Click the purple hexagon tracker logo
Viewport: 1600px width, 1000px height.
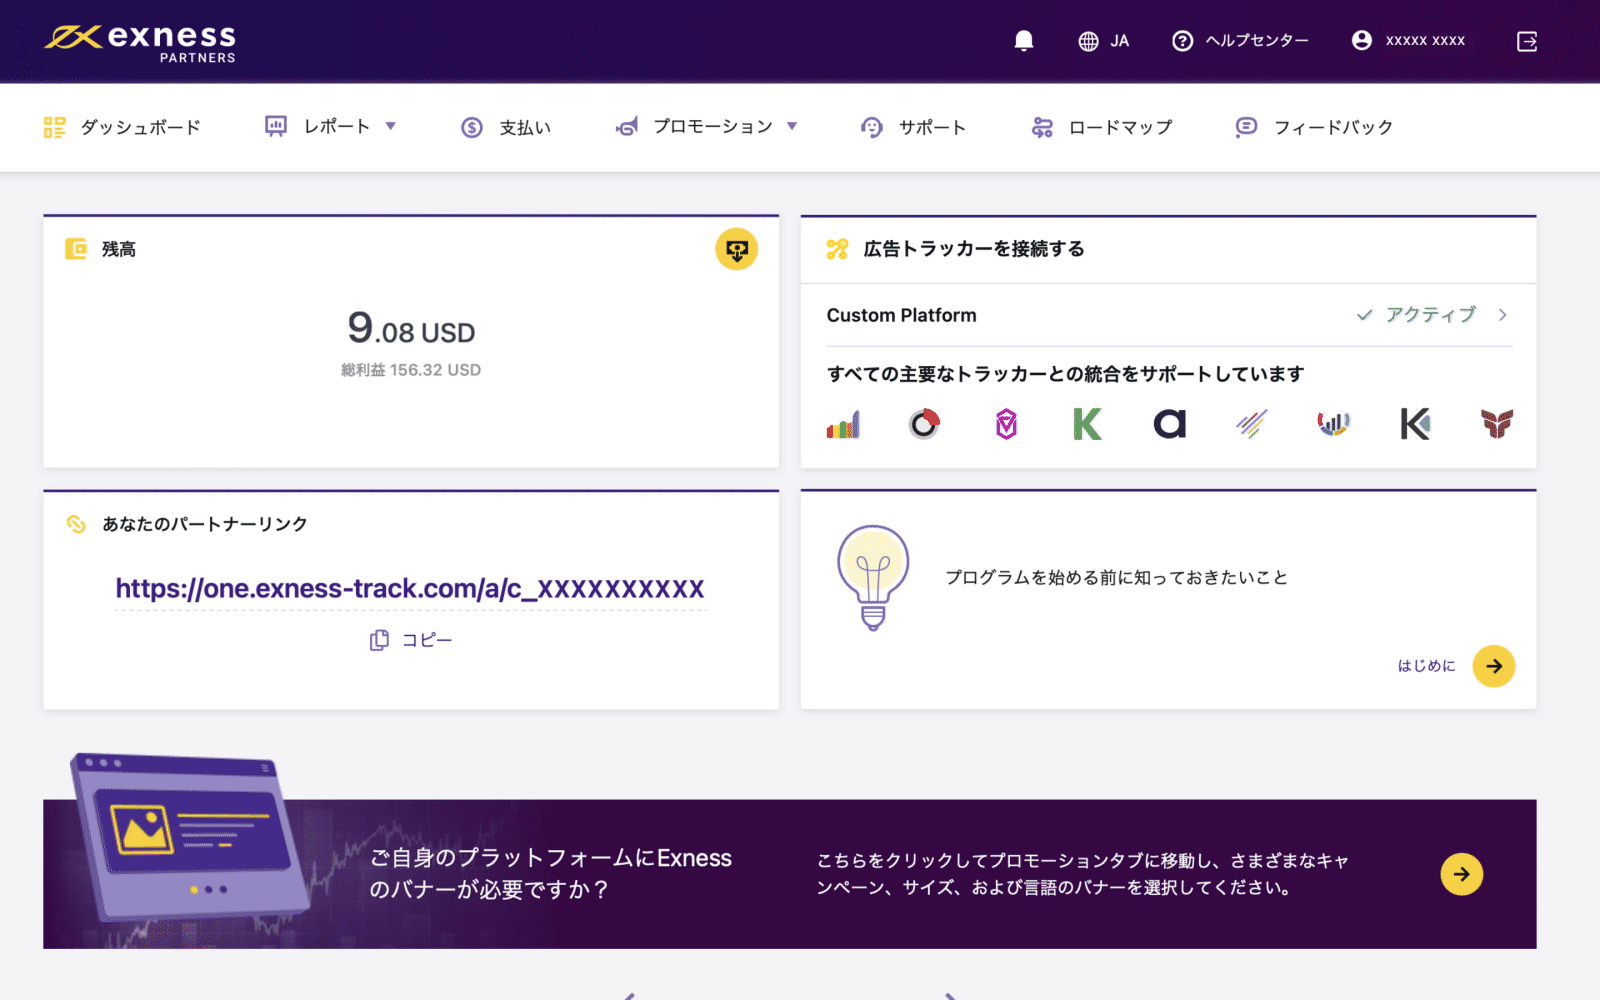click(1006, 424)
